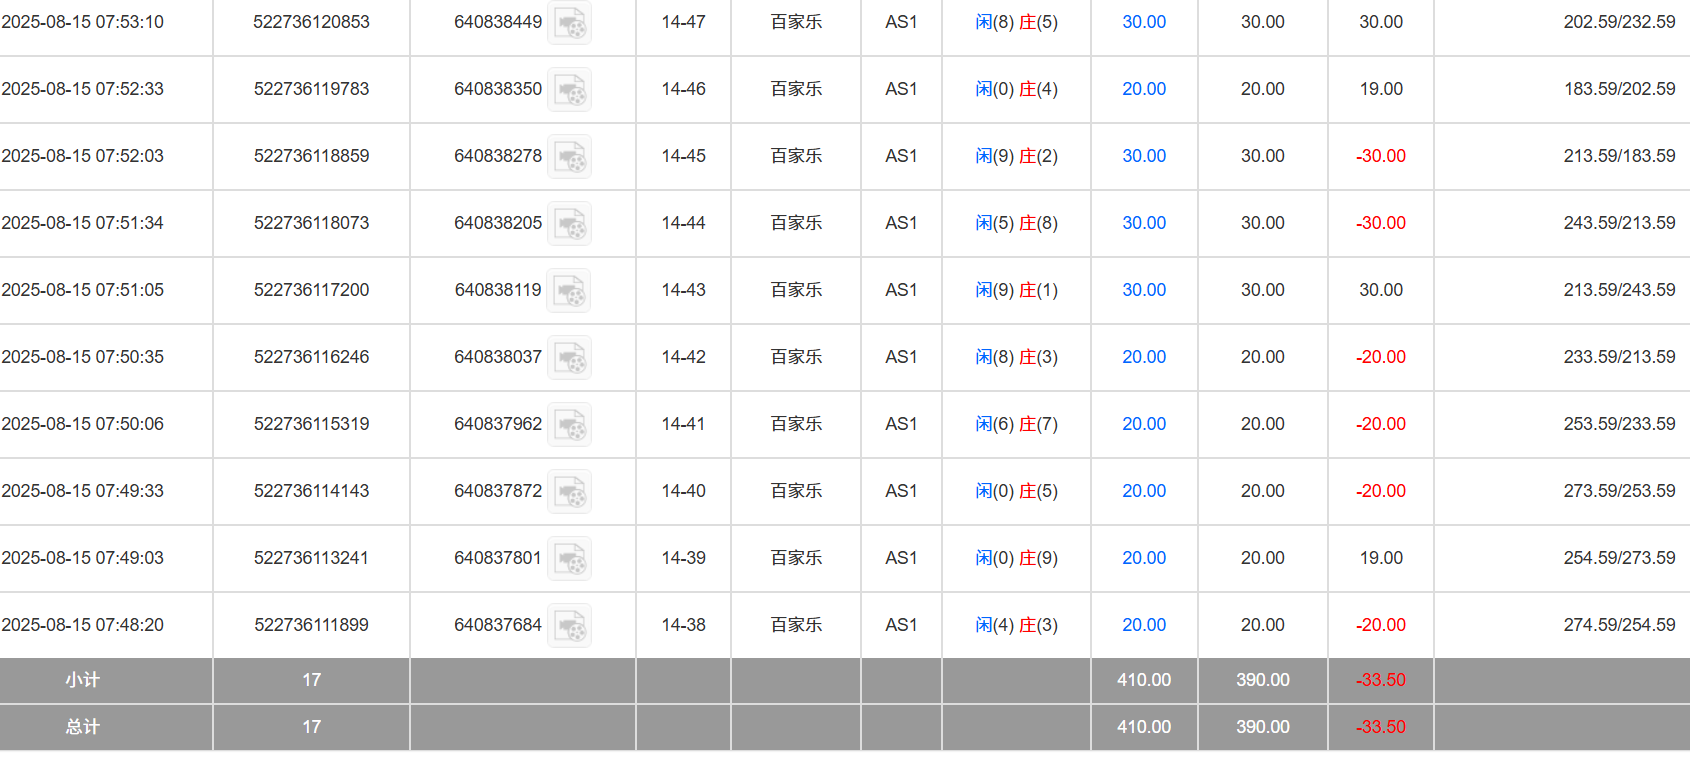Open video replay icon beside game 640838449

point(570,23)
